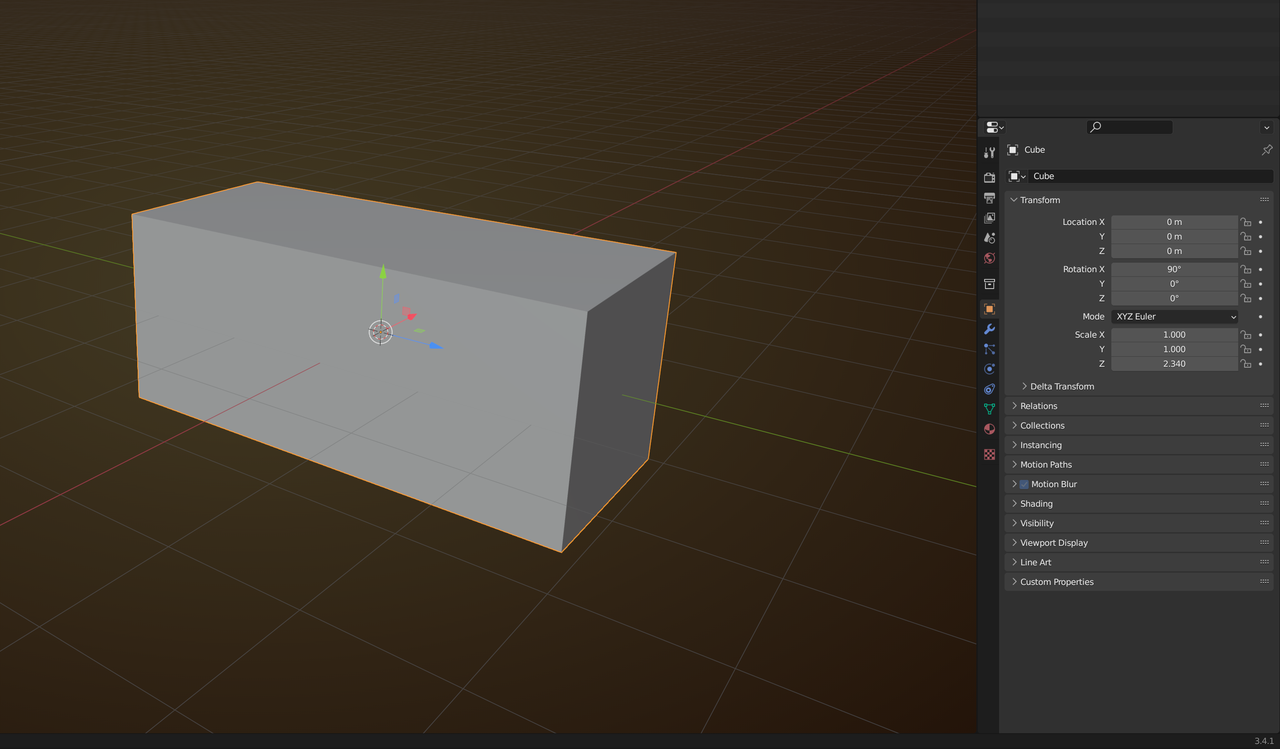This screenshot has height=749, width=1280.
Task: Lock the Rotation X value
Action: pos(1246,269)
